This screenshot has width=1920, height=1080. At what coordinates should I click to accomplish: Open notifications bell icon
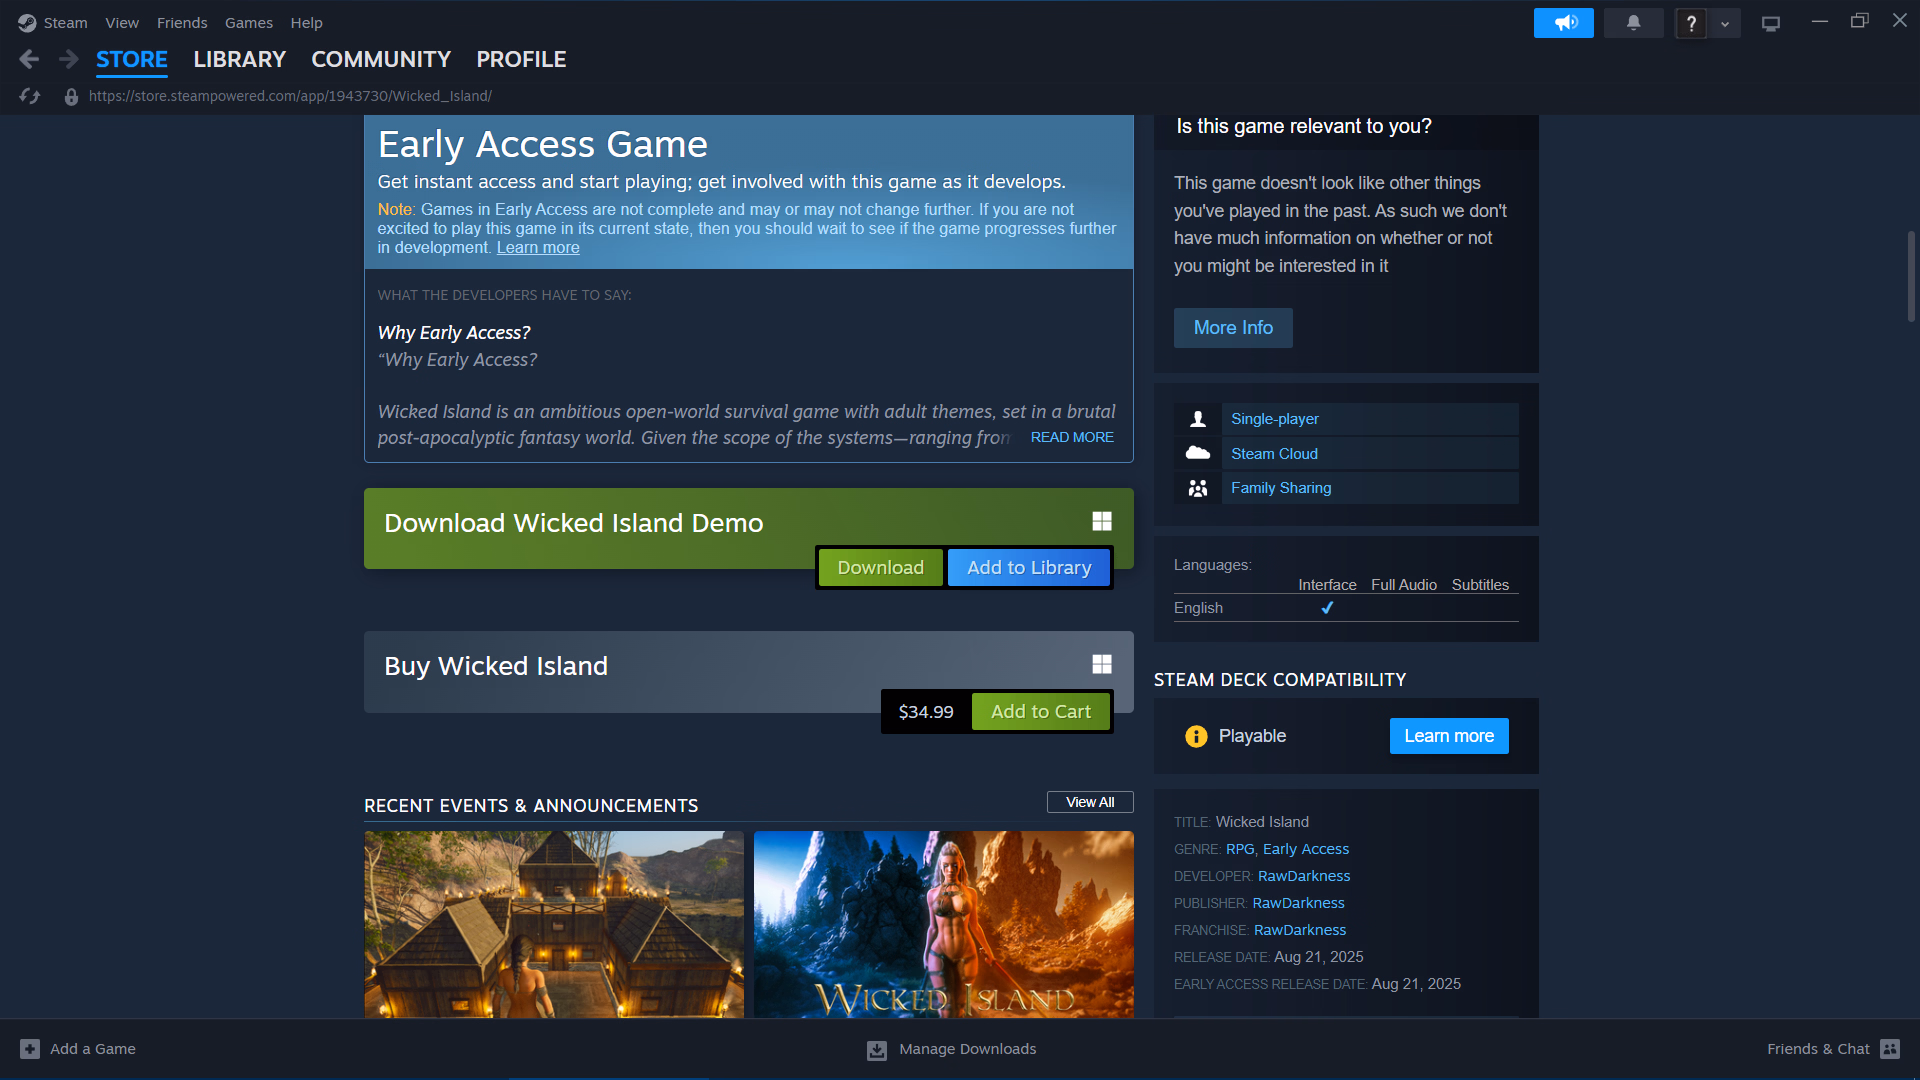pos(1633,23)
